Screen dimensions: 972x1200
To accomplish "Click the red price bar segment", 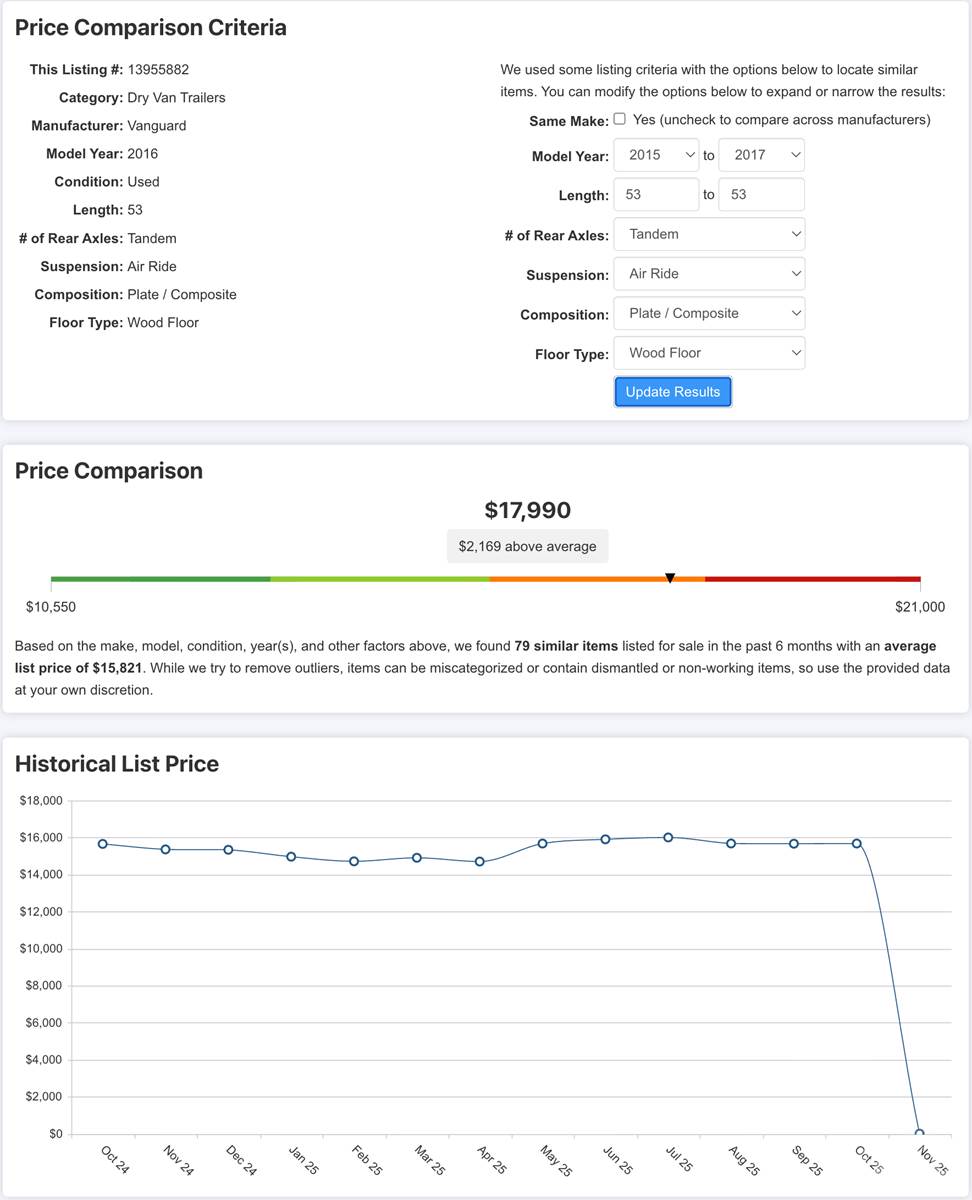I will coord(812,579).
